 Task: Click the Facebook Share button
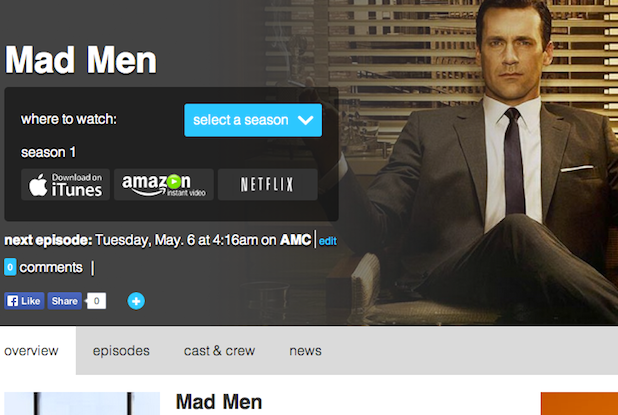click(x=65, y=301)
